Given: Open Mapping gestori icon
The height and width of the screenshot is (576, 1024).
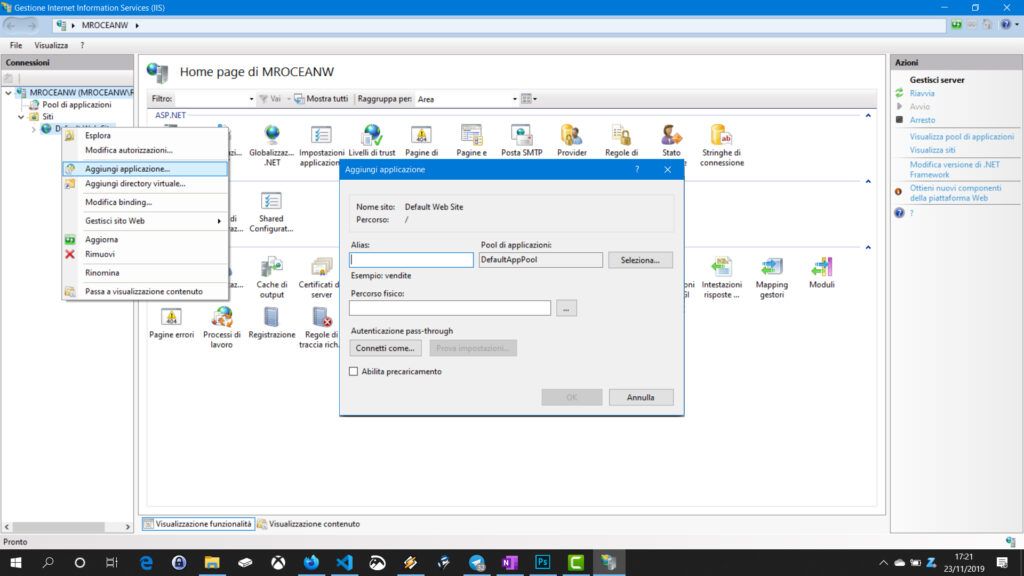Looking at the screenshot, I should pos(771,278).
